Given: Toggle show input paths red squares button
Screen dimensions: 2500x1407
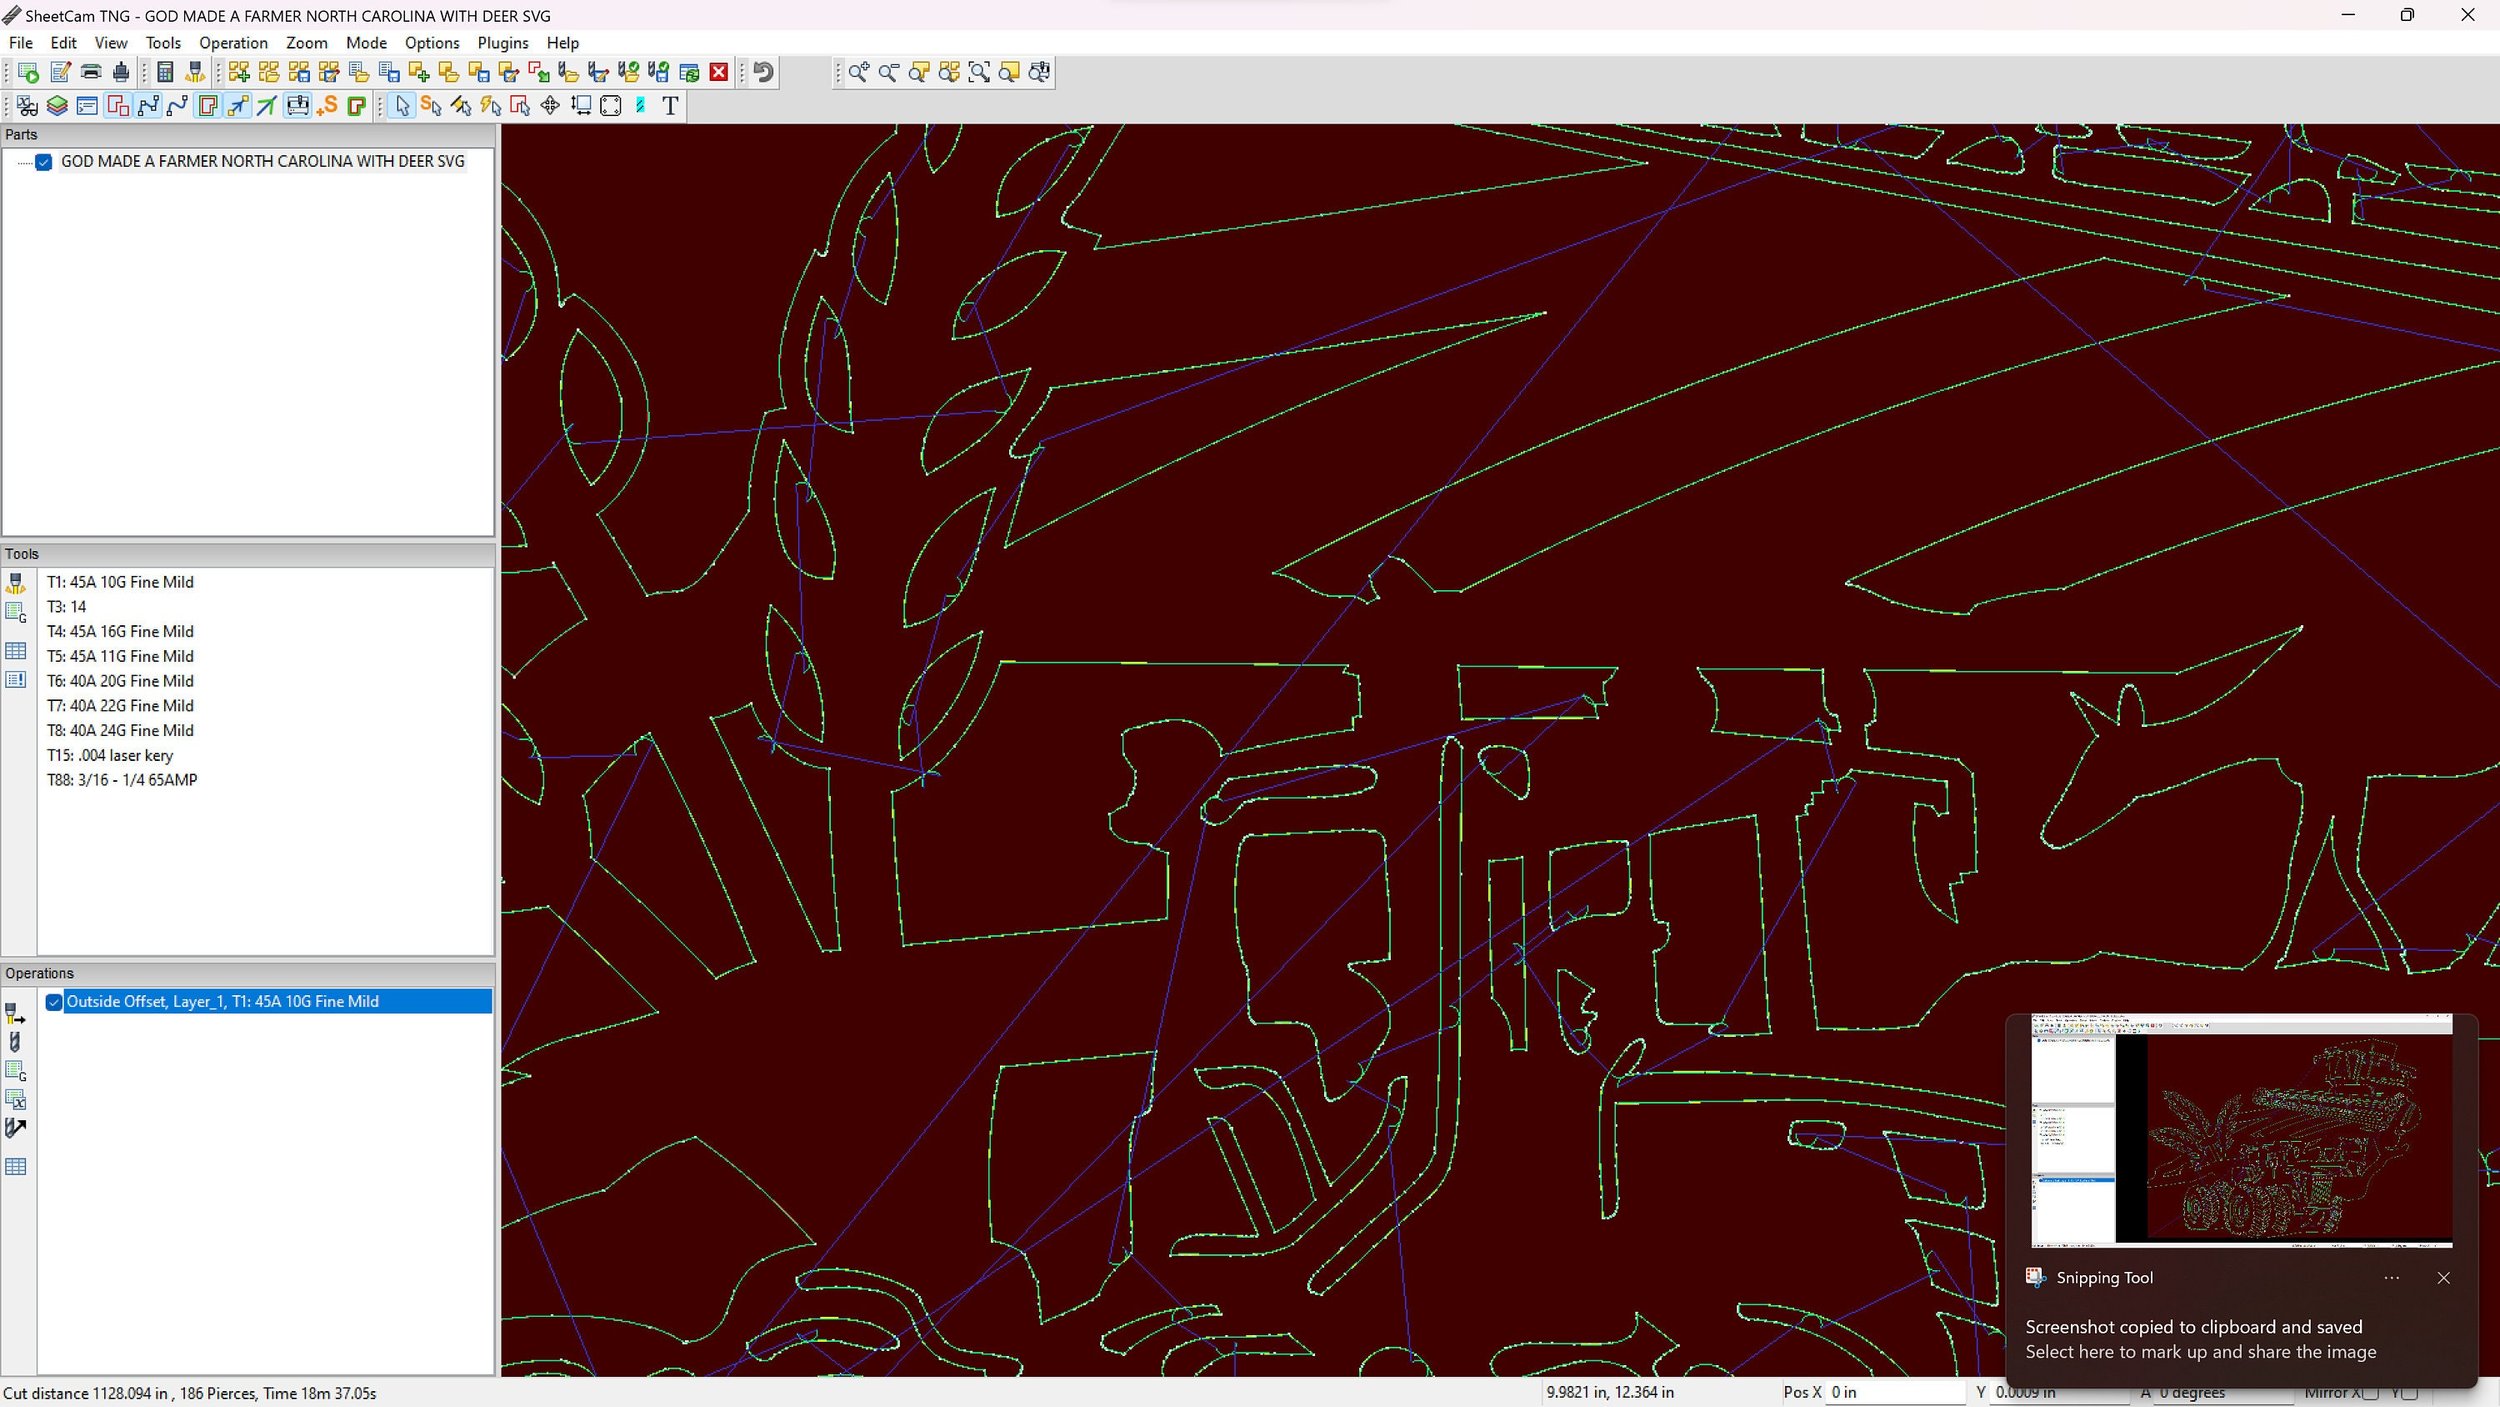Looking at the screenshot, I should (118, 106).
